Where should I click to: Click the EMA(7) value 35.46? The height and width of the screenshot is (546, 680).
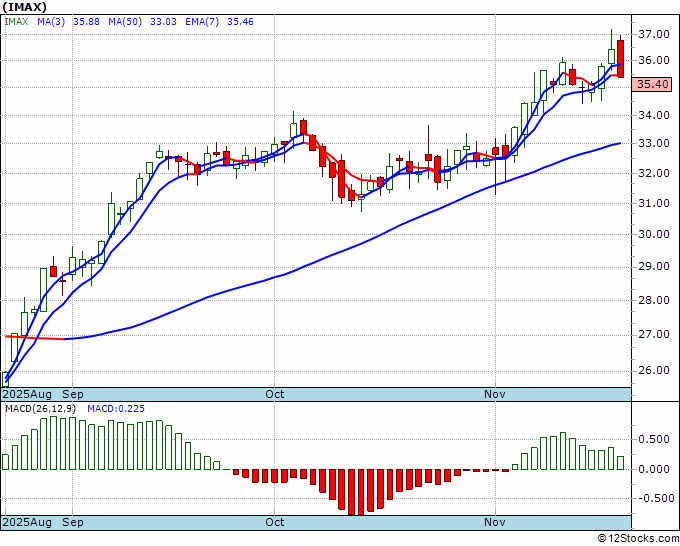coord(240,22)
